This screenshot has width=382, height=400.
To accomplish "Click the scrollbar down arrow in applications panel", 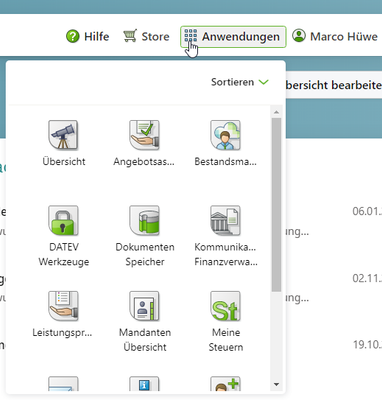I will coord(276,385).
